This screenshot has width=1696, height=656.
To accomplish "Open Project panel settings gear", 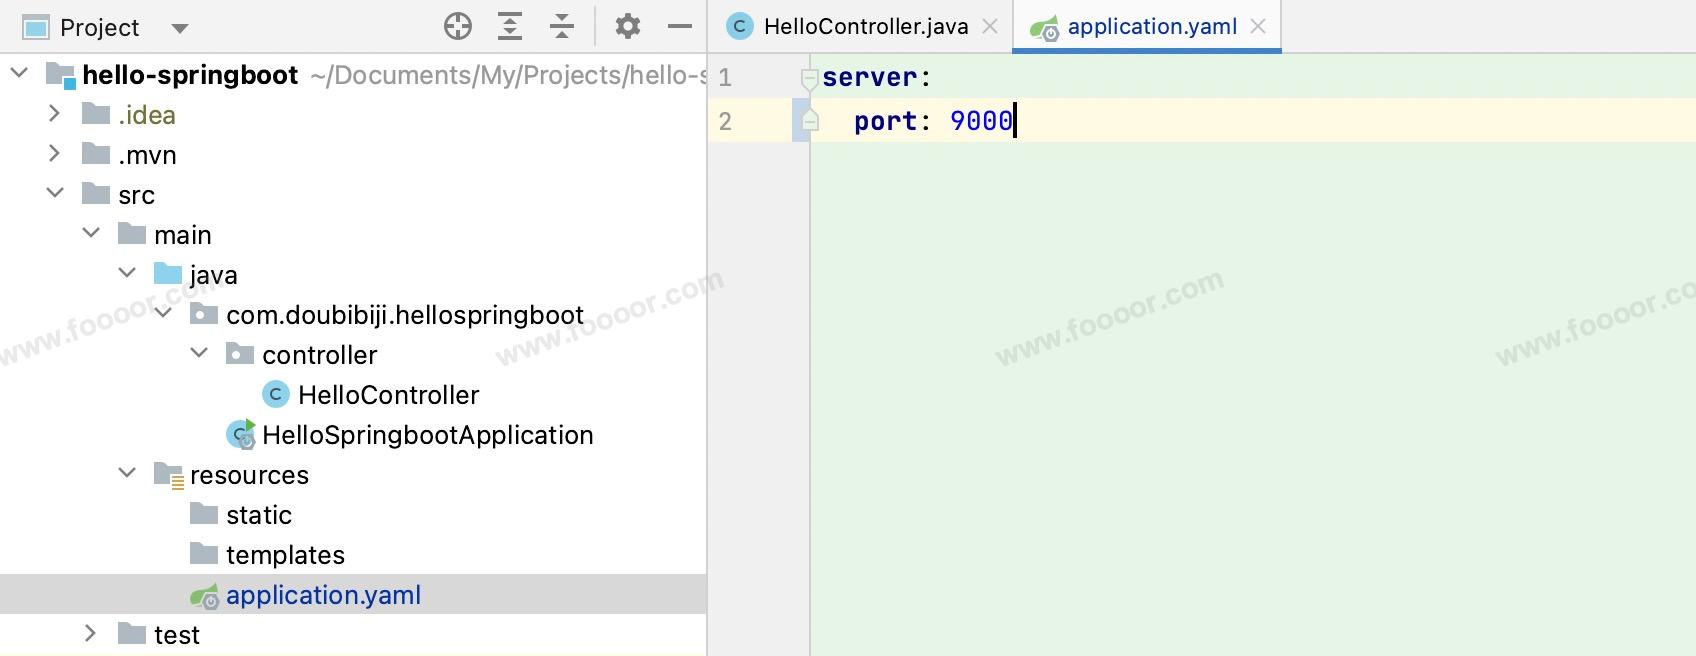I will [627, 27].
